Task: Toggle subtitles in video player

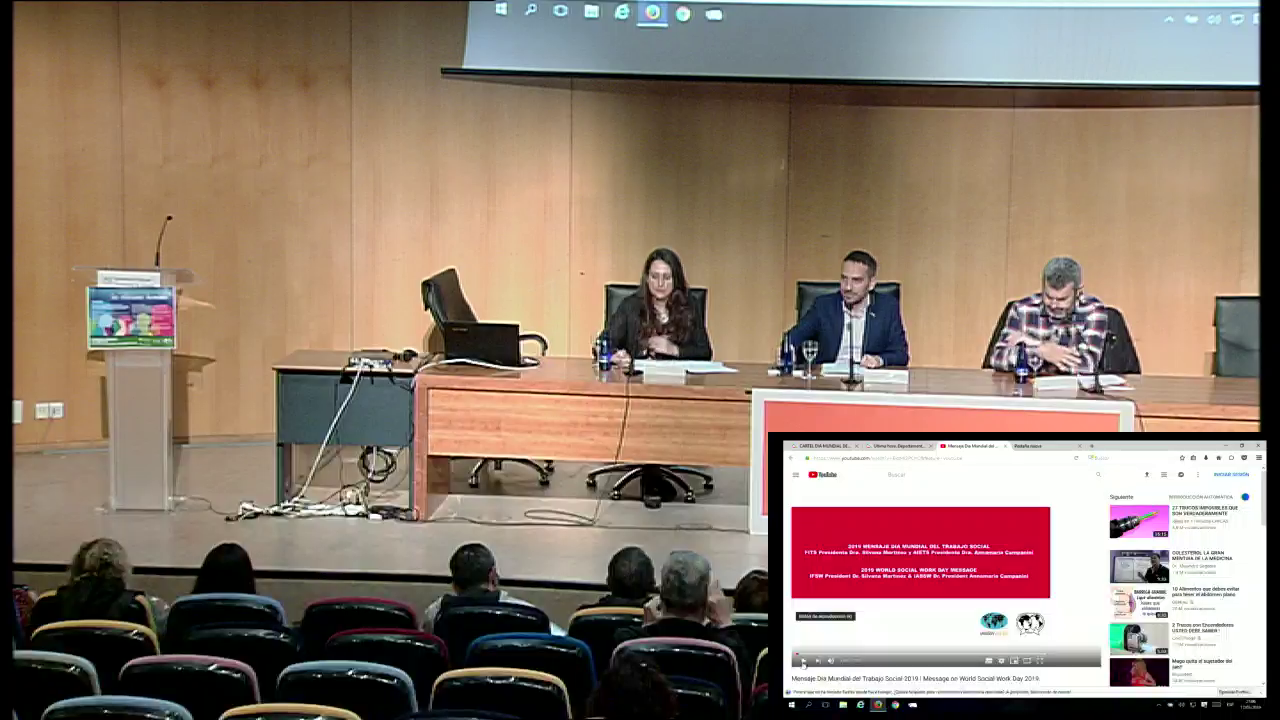Action: [988, 660]
